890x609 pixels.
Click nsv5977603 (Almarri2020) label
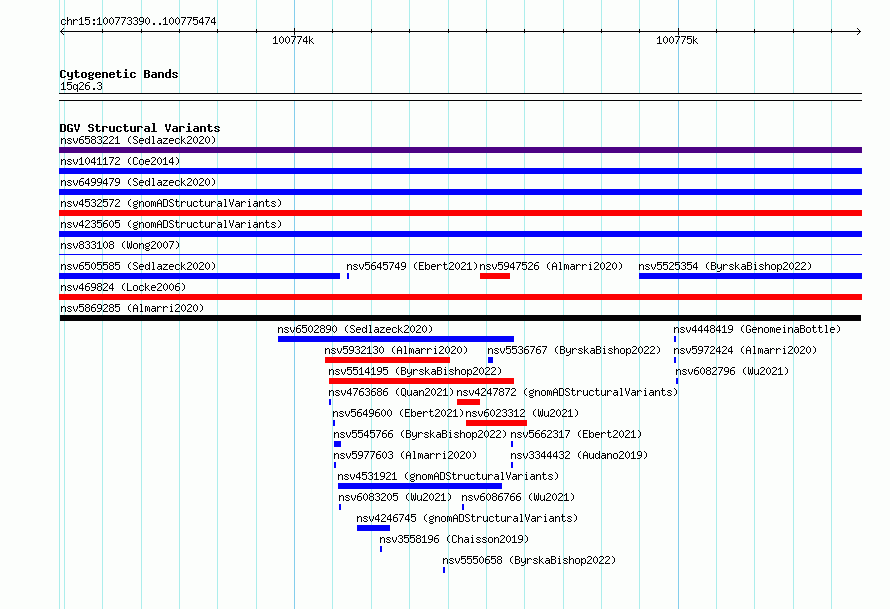click(405, 455)
